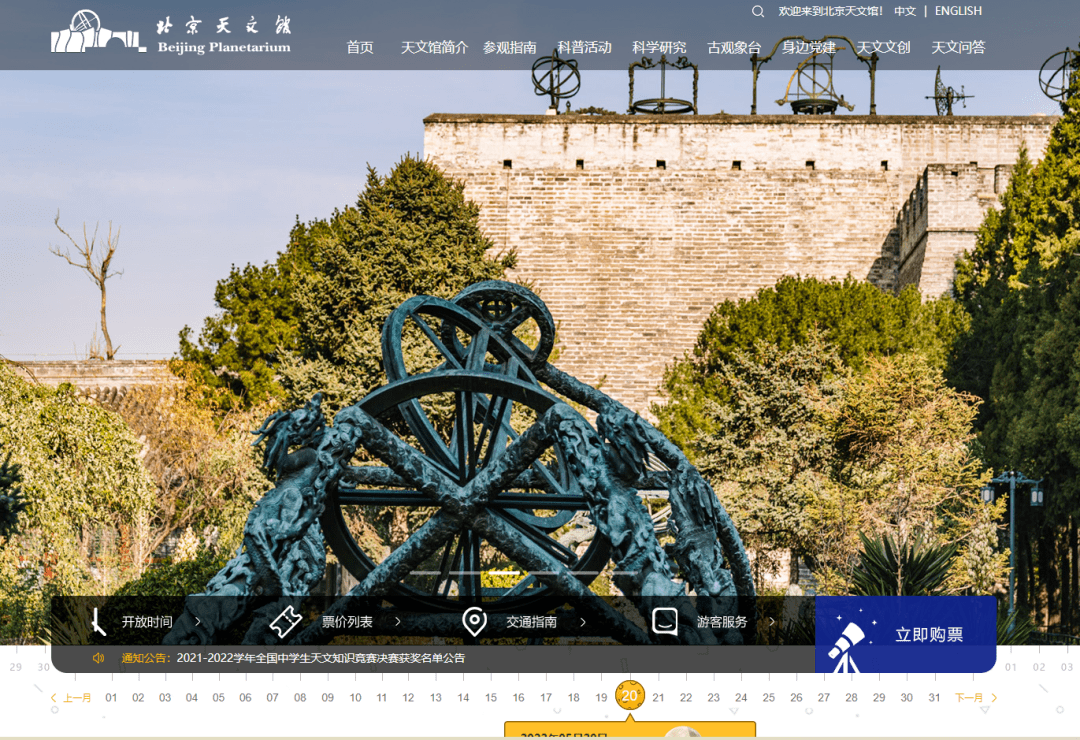Viewport: 1080px width, 740px height.
Task: Select date 18 on the calendar strip
Action: (x=574, y=697)
